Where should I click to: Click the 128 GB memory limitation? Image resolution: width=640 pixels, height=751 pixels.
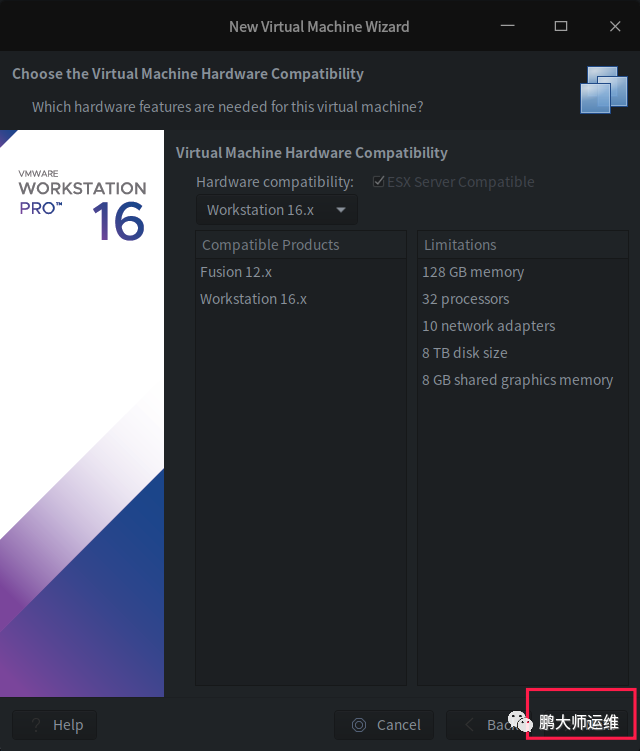pyautogui.click(x=523, y=272)
